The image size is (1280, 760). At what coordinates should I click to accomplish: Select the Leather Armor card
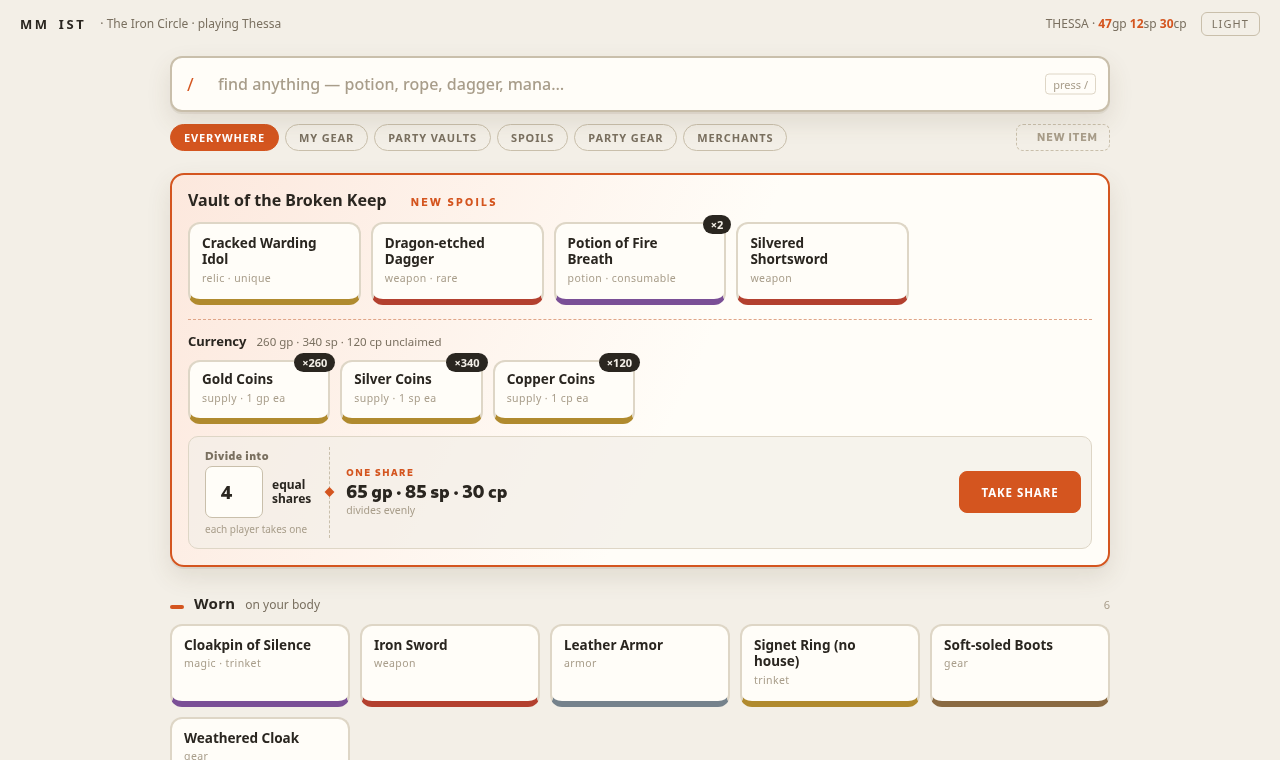tap(640, 665)
